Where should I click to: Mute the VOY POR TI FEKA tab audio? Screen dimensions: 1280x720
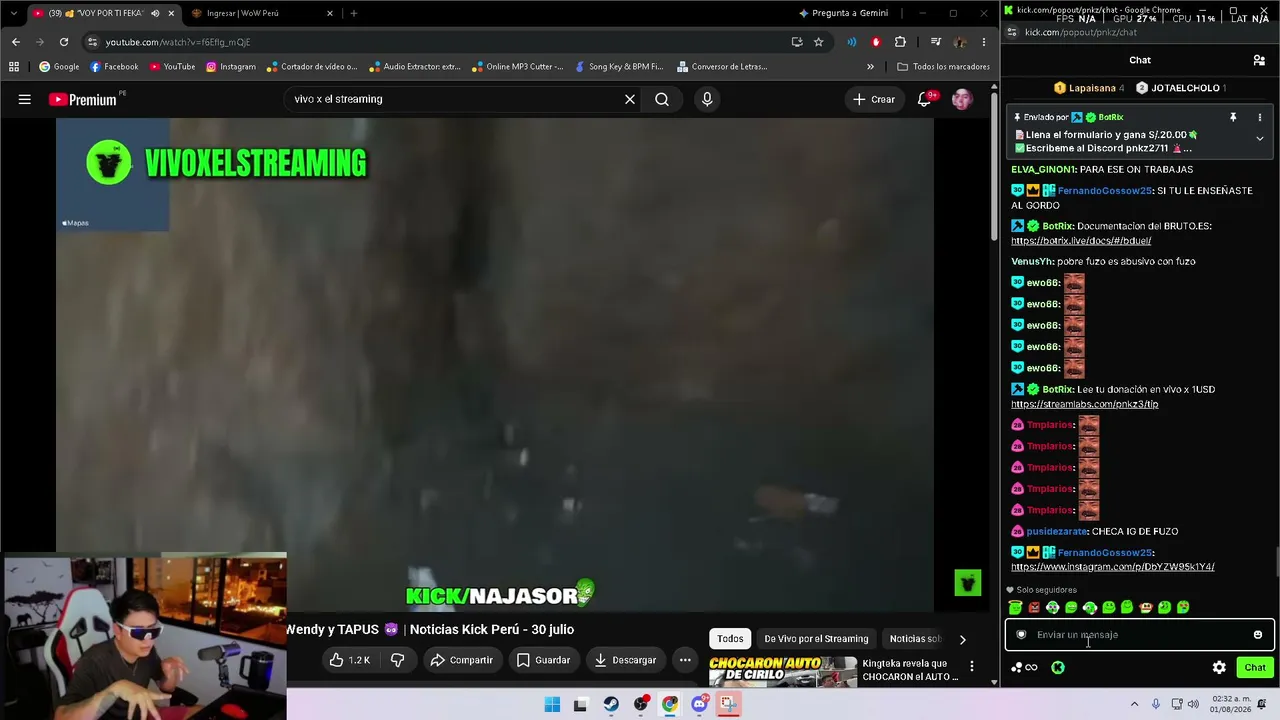click(155, 13)
